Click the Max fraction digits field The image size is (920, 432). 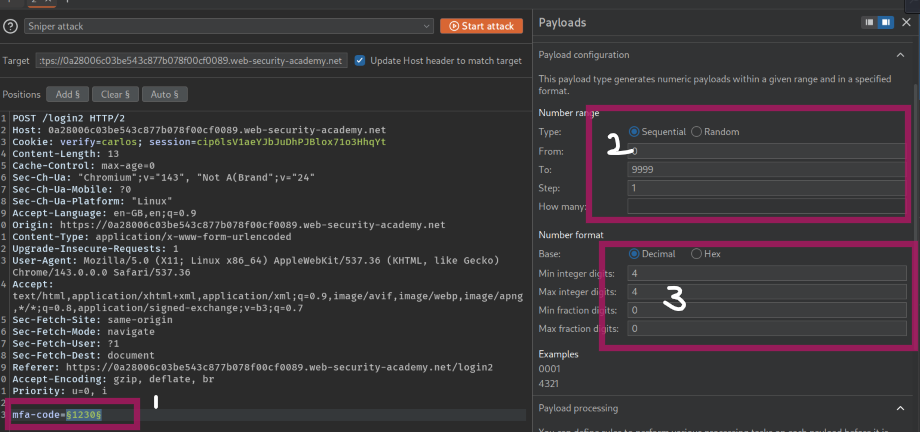click(x=767, y=329)
